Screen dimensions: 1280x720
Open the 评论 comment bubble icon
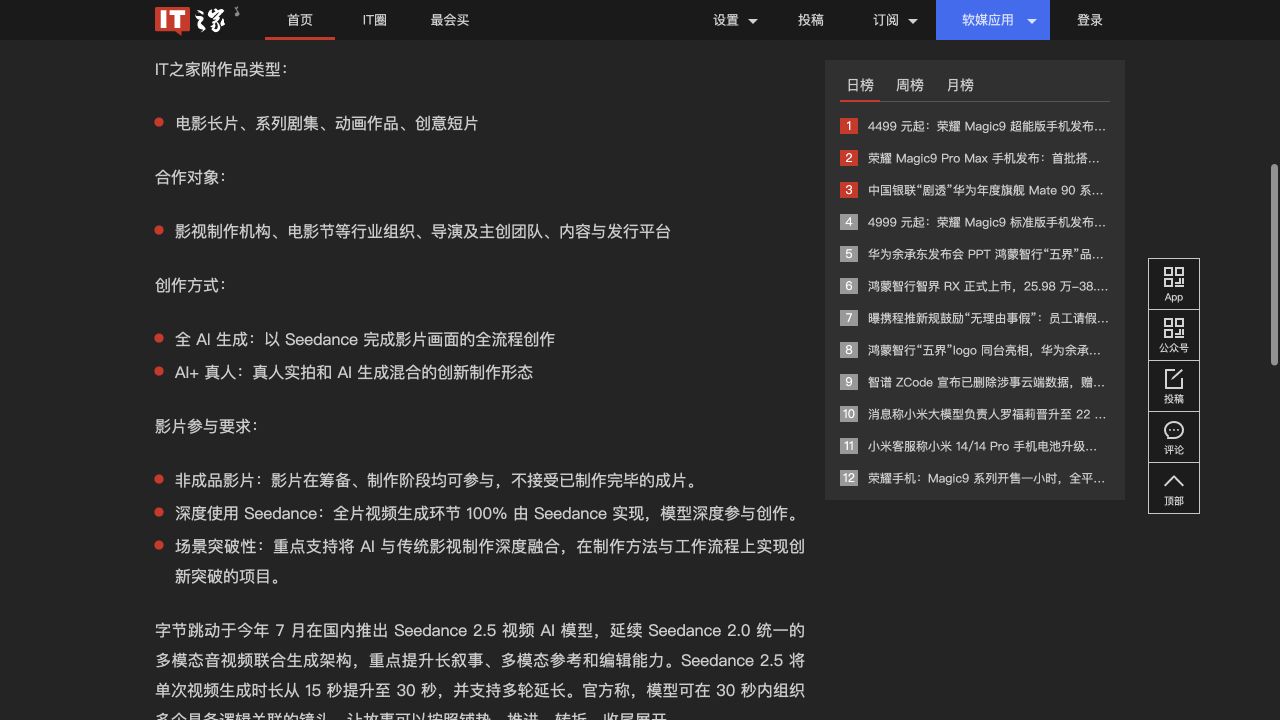pyautogui.click(x=1174, y=437)
